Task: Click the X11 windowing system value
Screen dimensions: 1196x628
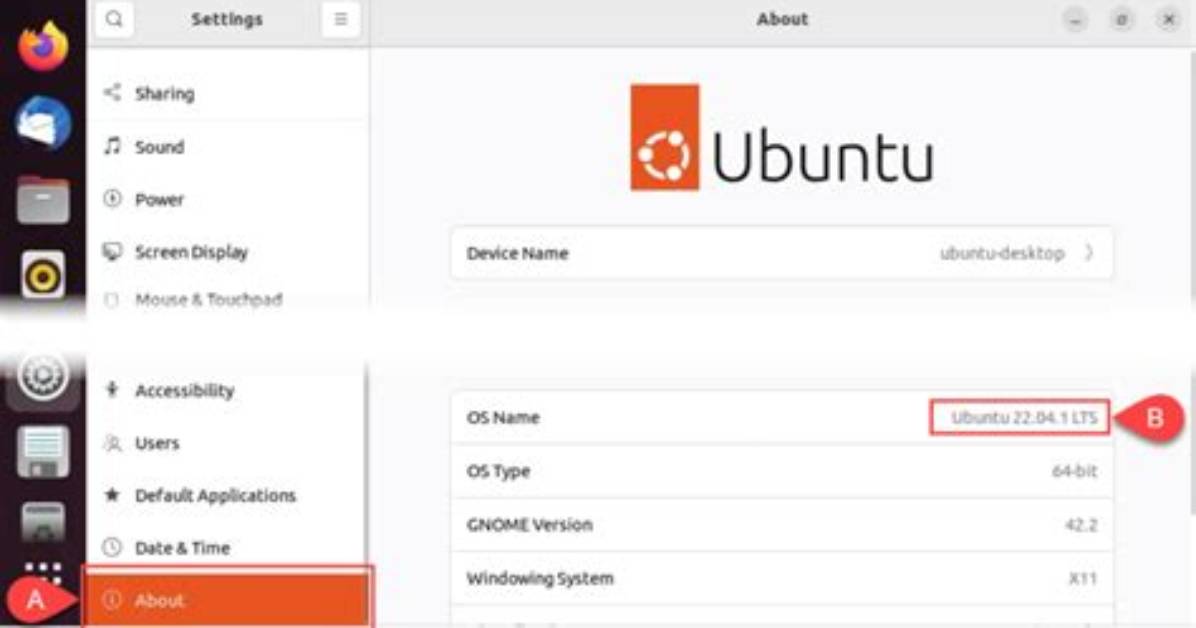Action: (1082, 578)
